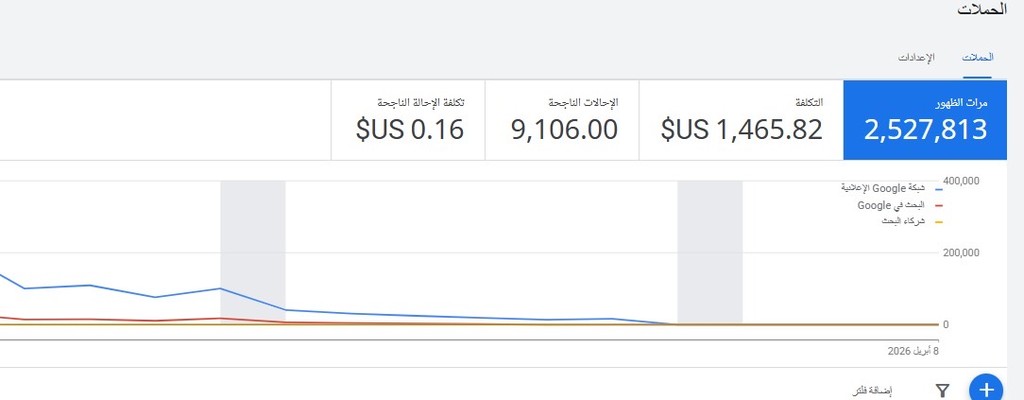
Task: Select the تكلفة الإحالة الناجحة metric card
Action: (x=408, y=120)
